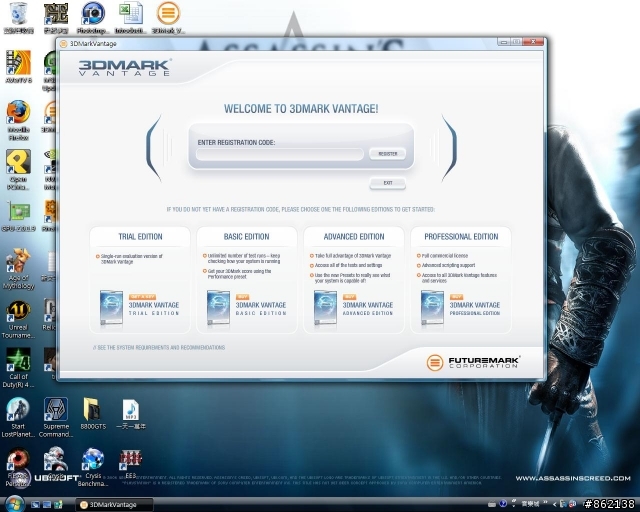The width and height of the screenshot is (640, 512).
Task: Open the Excel spreadsheet file on desktop
Action: click(x=131, y=13)
